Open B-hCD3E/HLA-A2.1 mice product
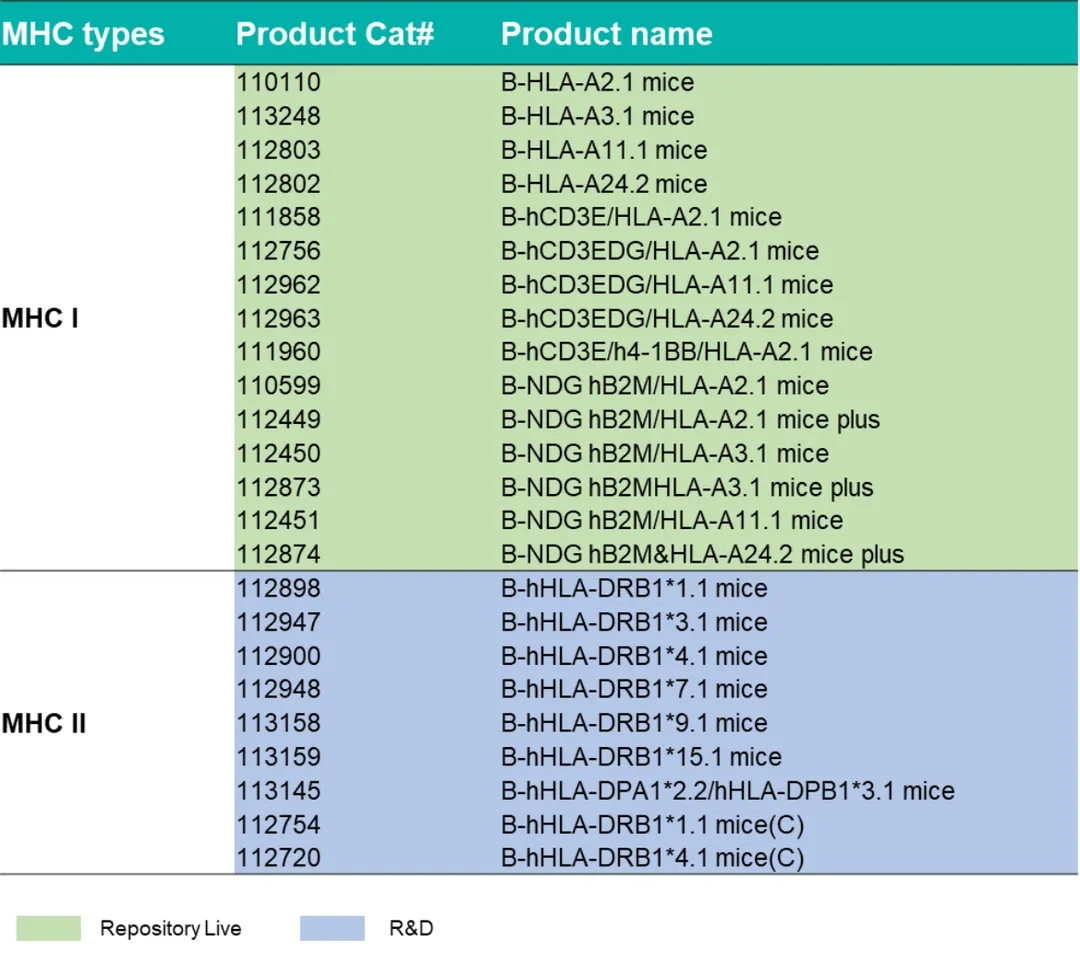 pos(641,217)
